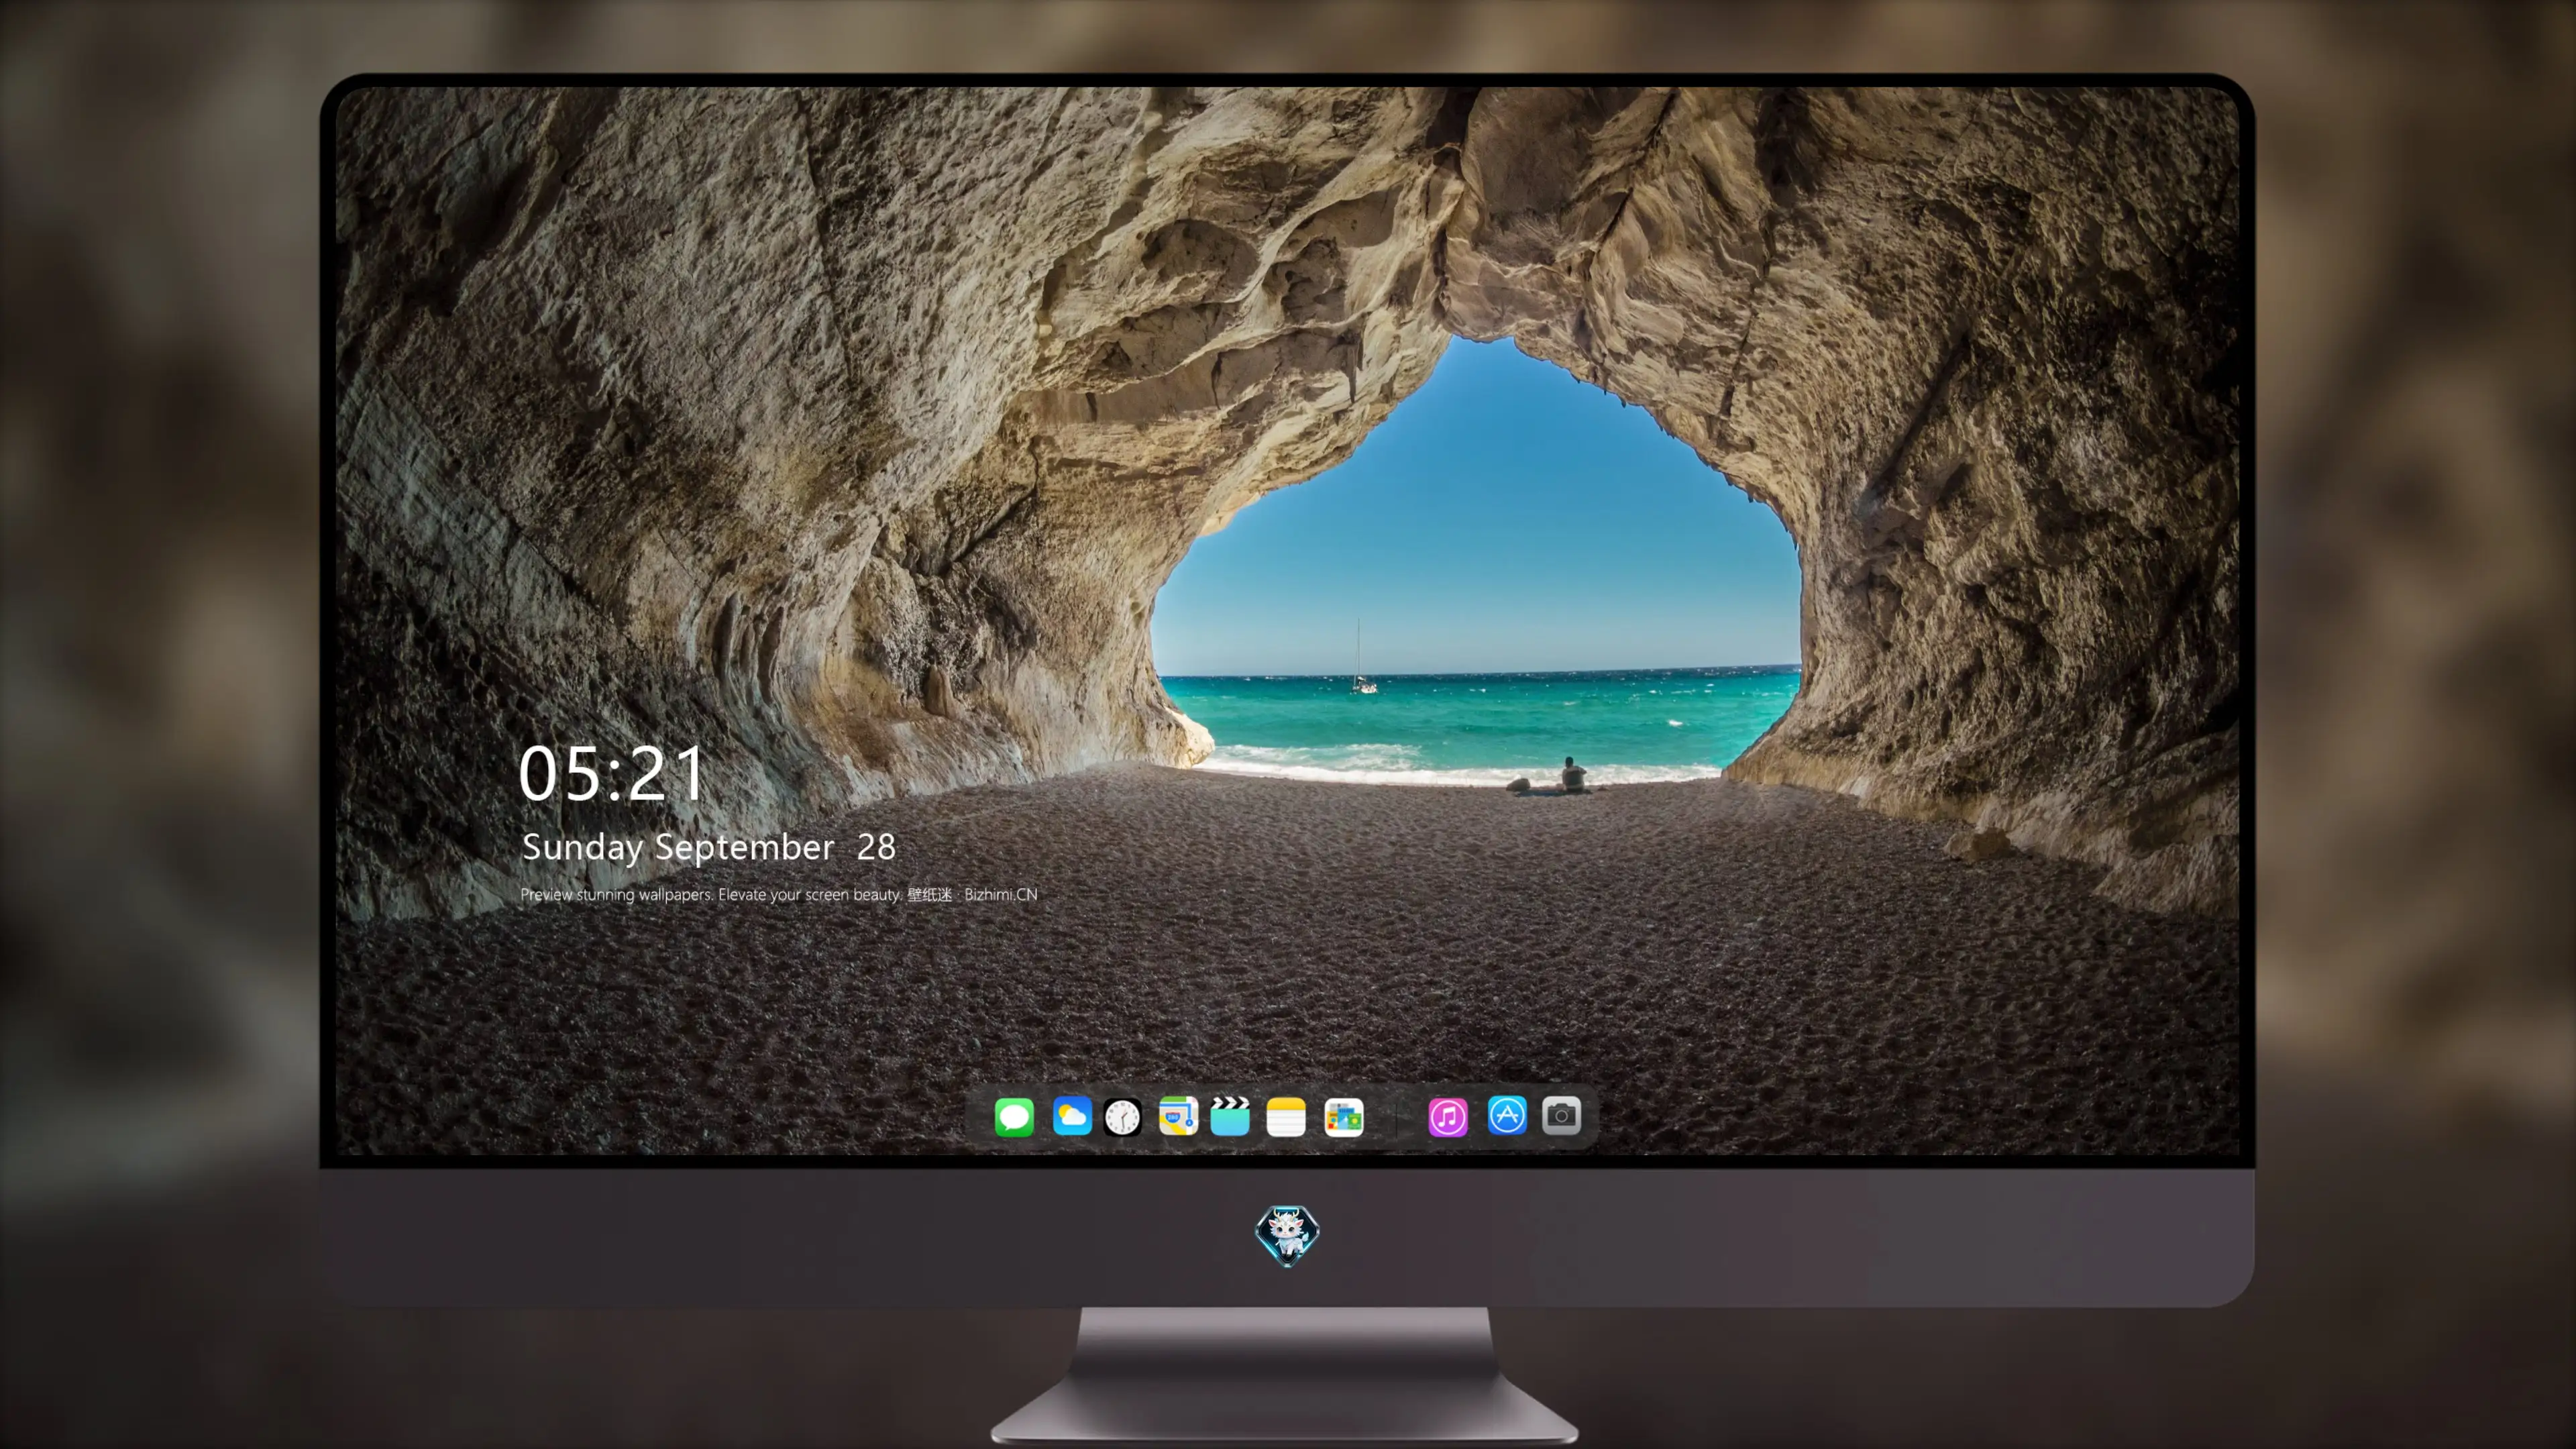Click the "Preview stunning wallpapers" caption line
Viewport: 2576px width, 1449px height.
coord(779,894)
